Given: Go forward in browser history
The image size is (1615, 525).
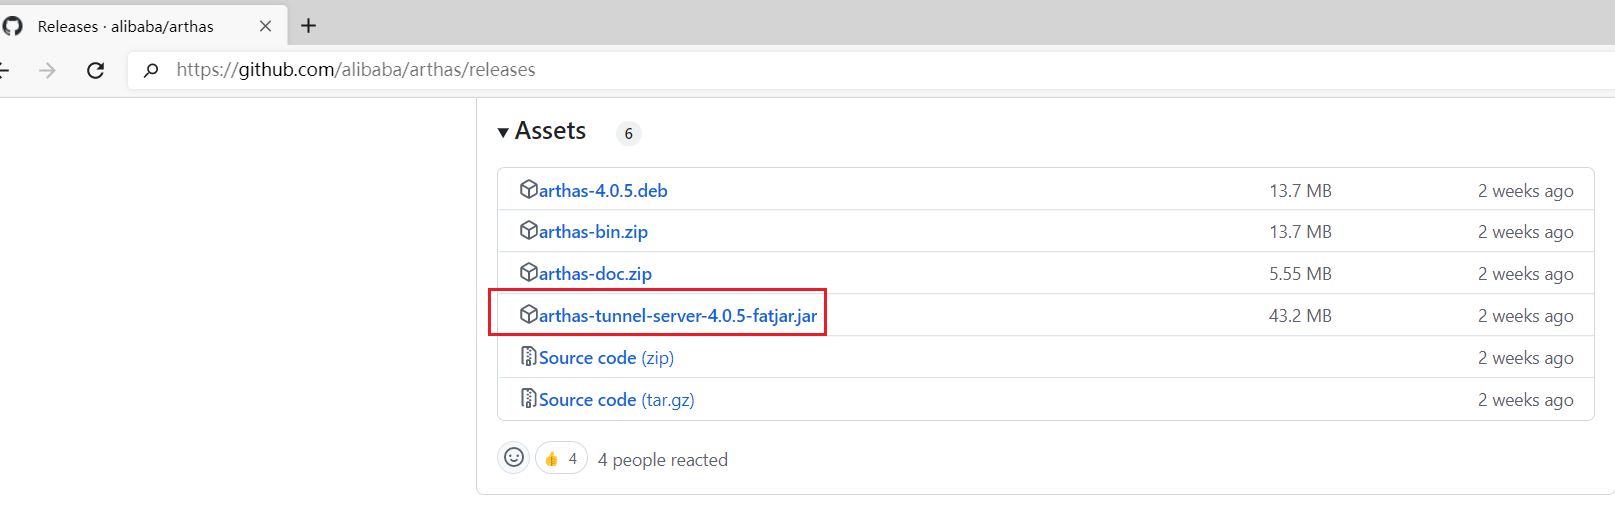Looking at the screenshot, I should [47, 70].
